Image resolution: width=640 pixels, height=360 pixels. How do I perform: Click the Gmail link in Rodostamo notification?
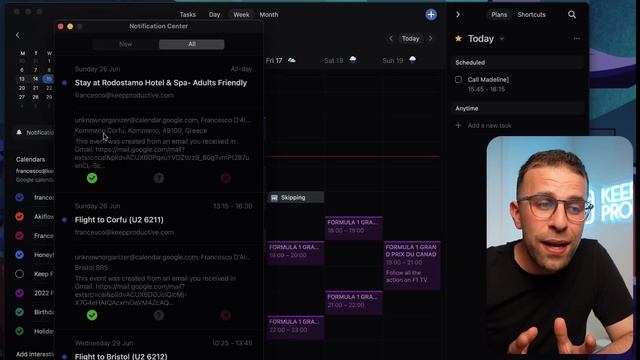(162, 158)
